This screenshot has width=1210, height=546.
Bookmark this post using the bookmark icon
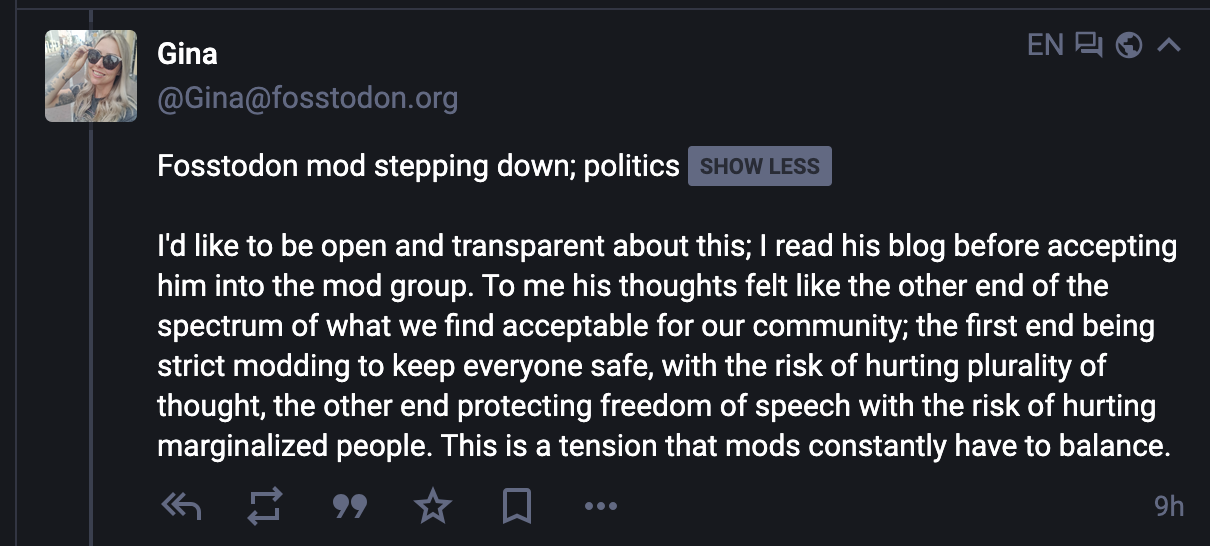(516, 507)
